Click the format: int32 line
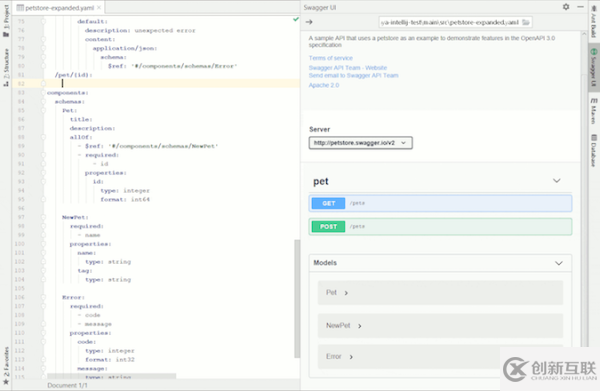600x391 pixels. coord(110,360)
